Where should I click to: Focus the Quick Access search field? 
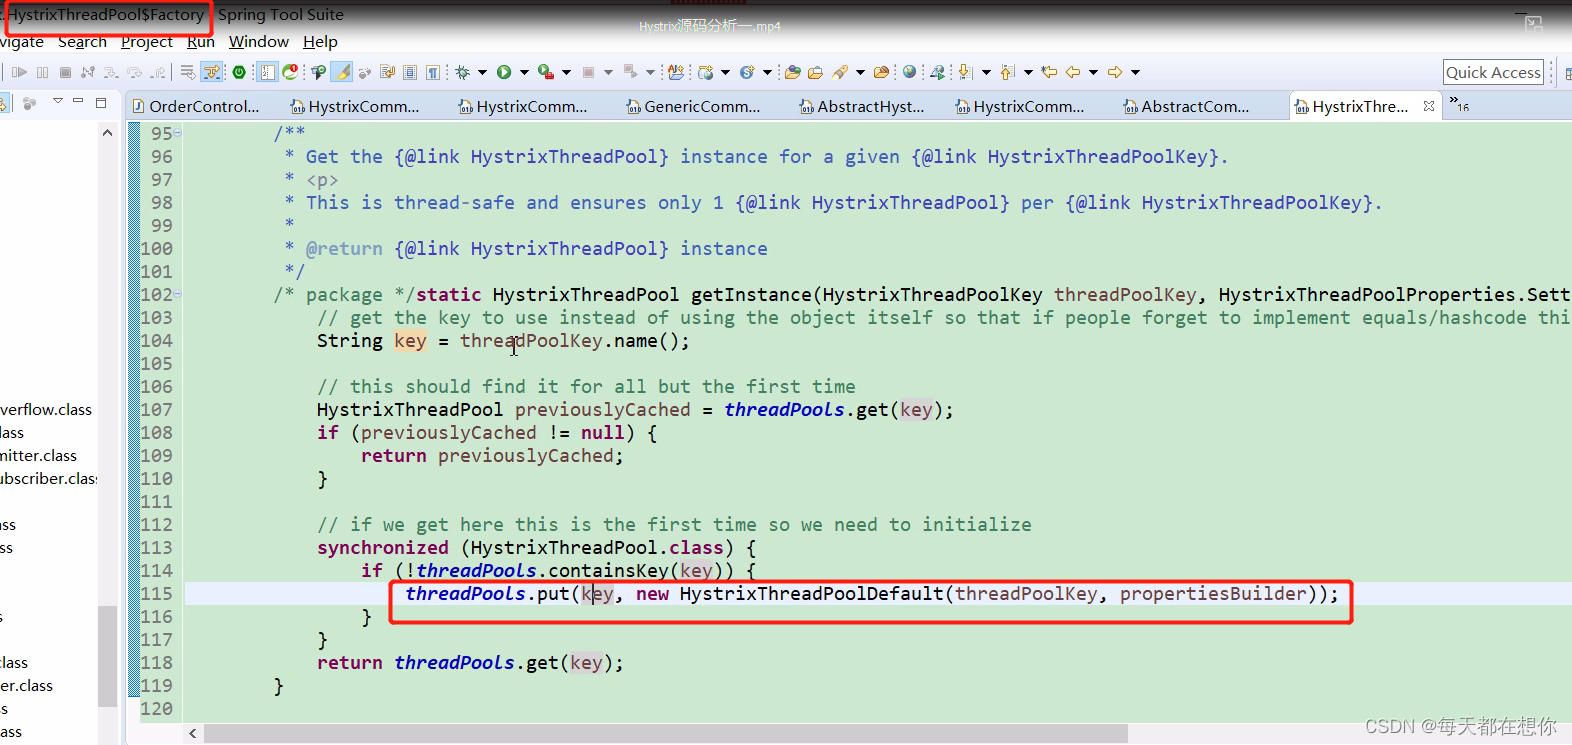click(x=1493, y=72)
